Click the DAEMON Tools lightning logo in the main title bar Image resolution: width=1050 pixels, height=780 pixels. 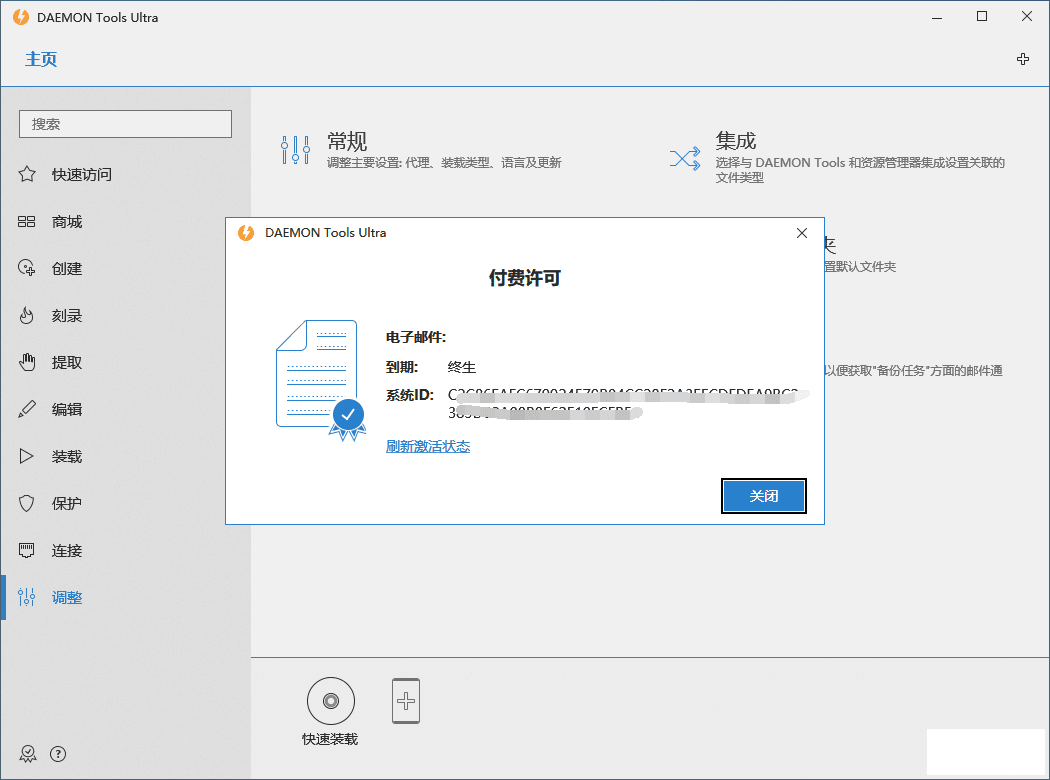tap(21, 17)
